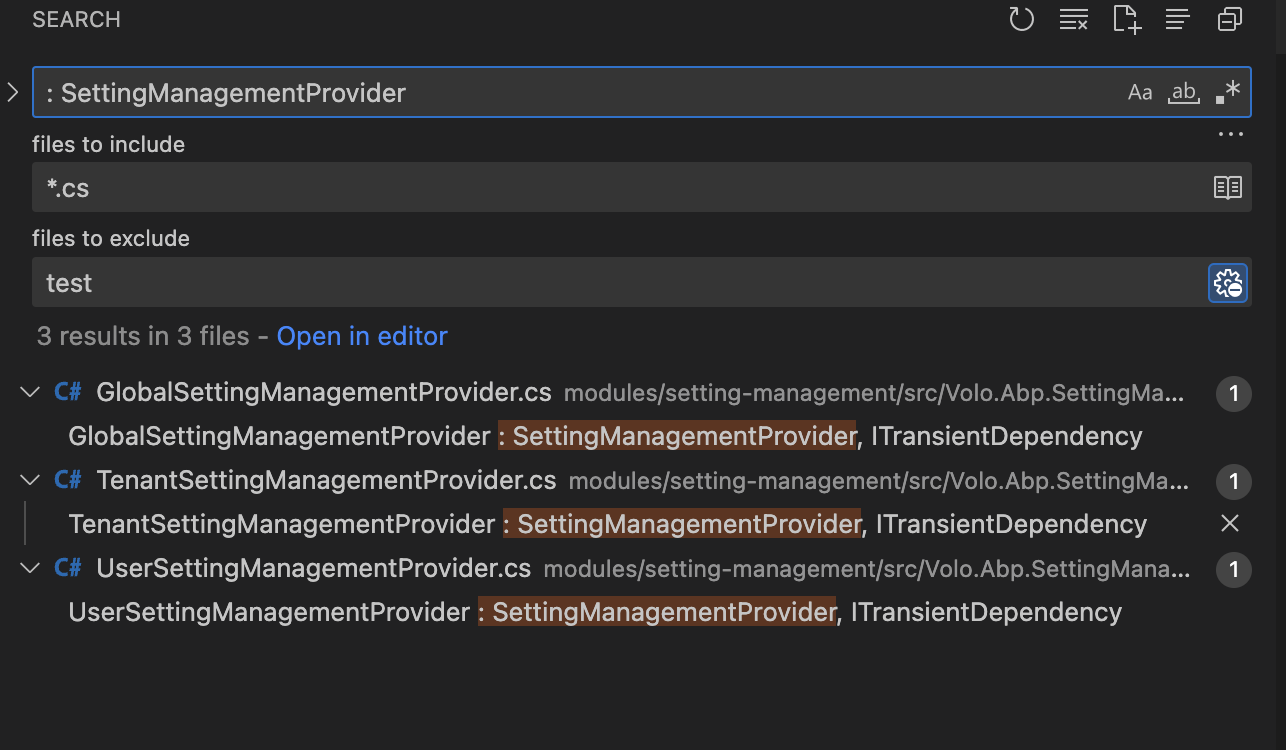Expand the replace field chevron
This screenshot has width=1286, height=750.
click(13, 93)
